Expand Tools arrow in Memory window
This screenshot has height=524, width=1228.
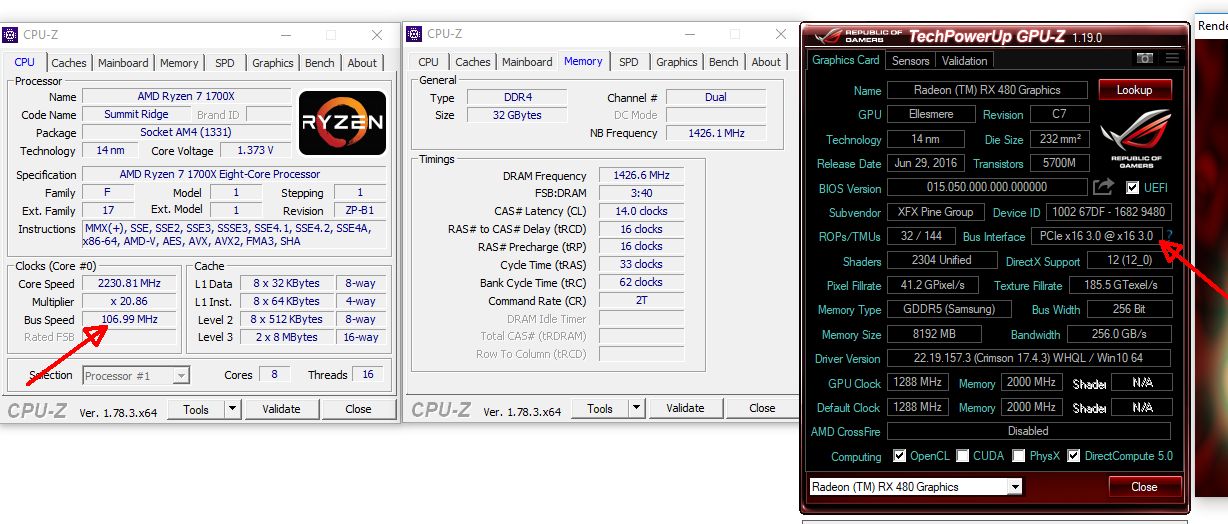click(636, 408)
